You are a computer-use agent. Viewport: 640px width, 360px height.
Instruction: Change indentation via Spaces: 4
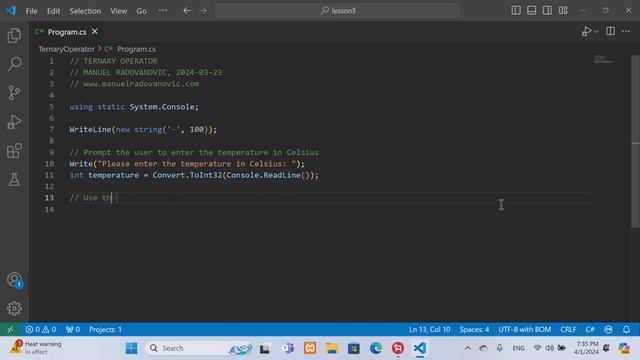tap(474, 329)
